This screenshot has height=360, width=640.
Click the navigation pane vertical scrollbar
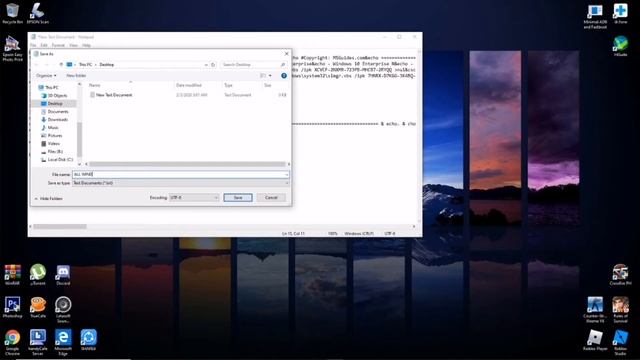pyautogui.click(x=80, y=139)
